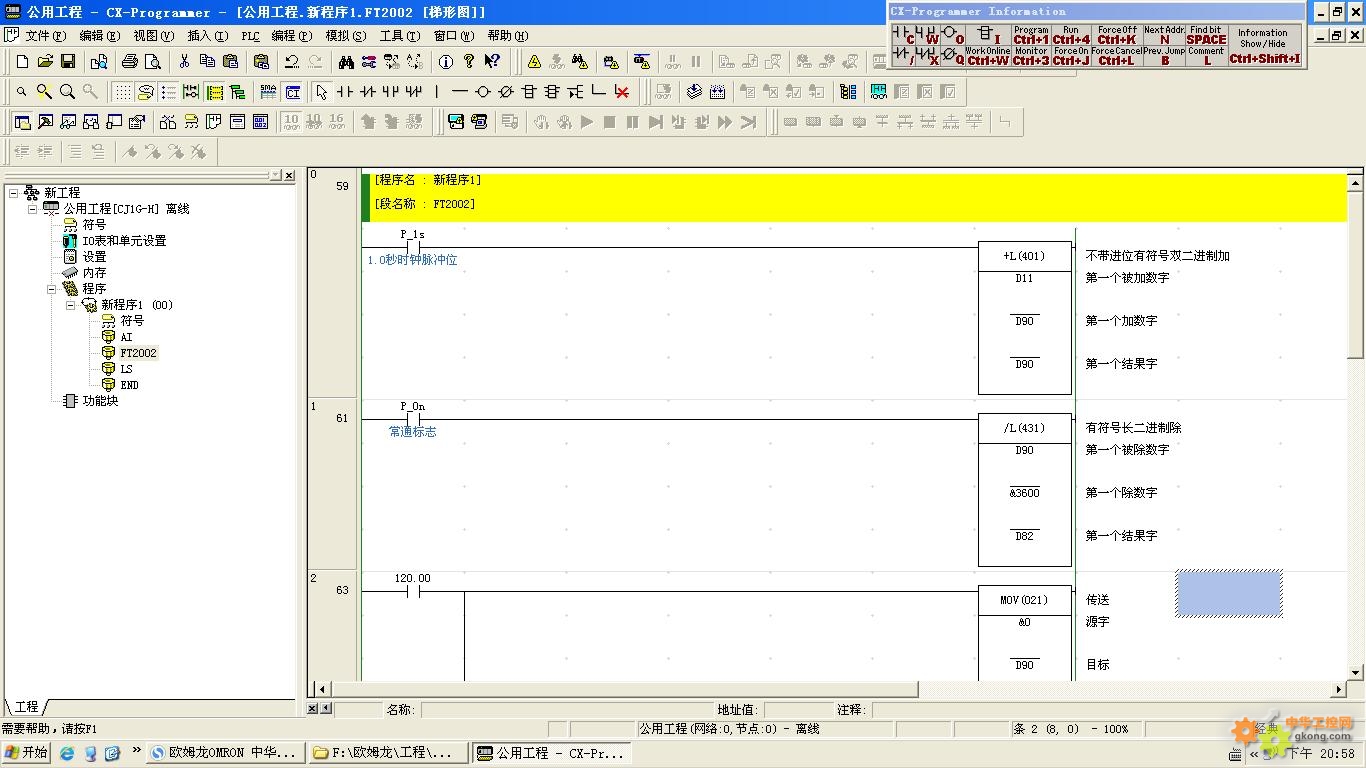1366x768 pixels.
Task: Select the 内存 tree item
Action: point(94,273)
